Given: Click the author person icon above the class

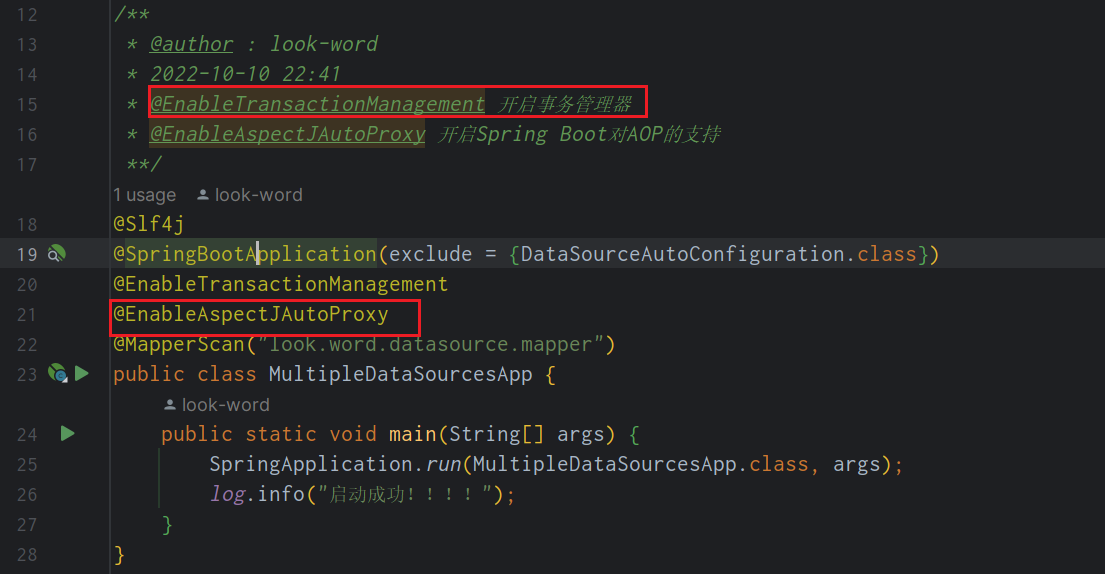Looking at the screenshot, I should coord(203,195).
